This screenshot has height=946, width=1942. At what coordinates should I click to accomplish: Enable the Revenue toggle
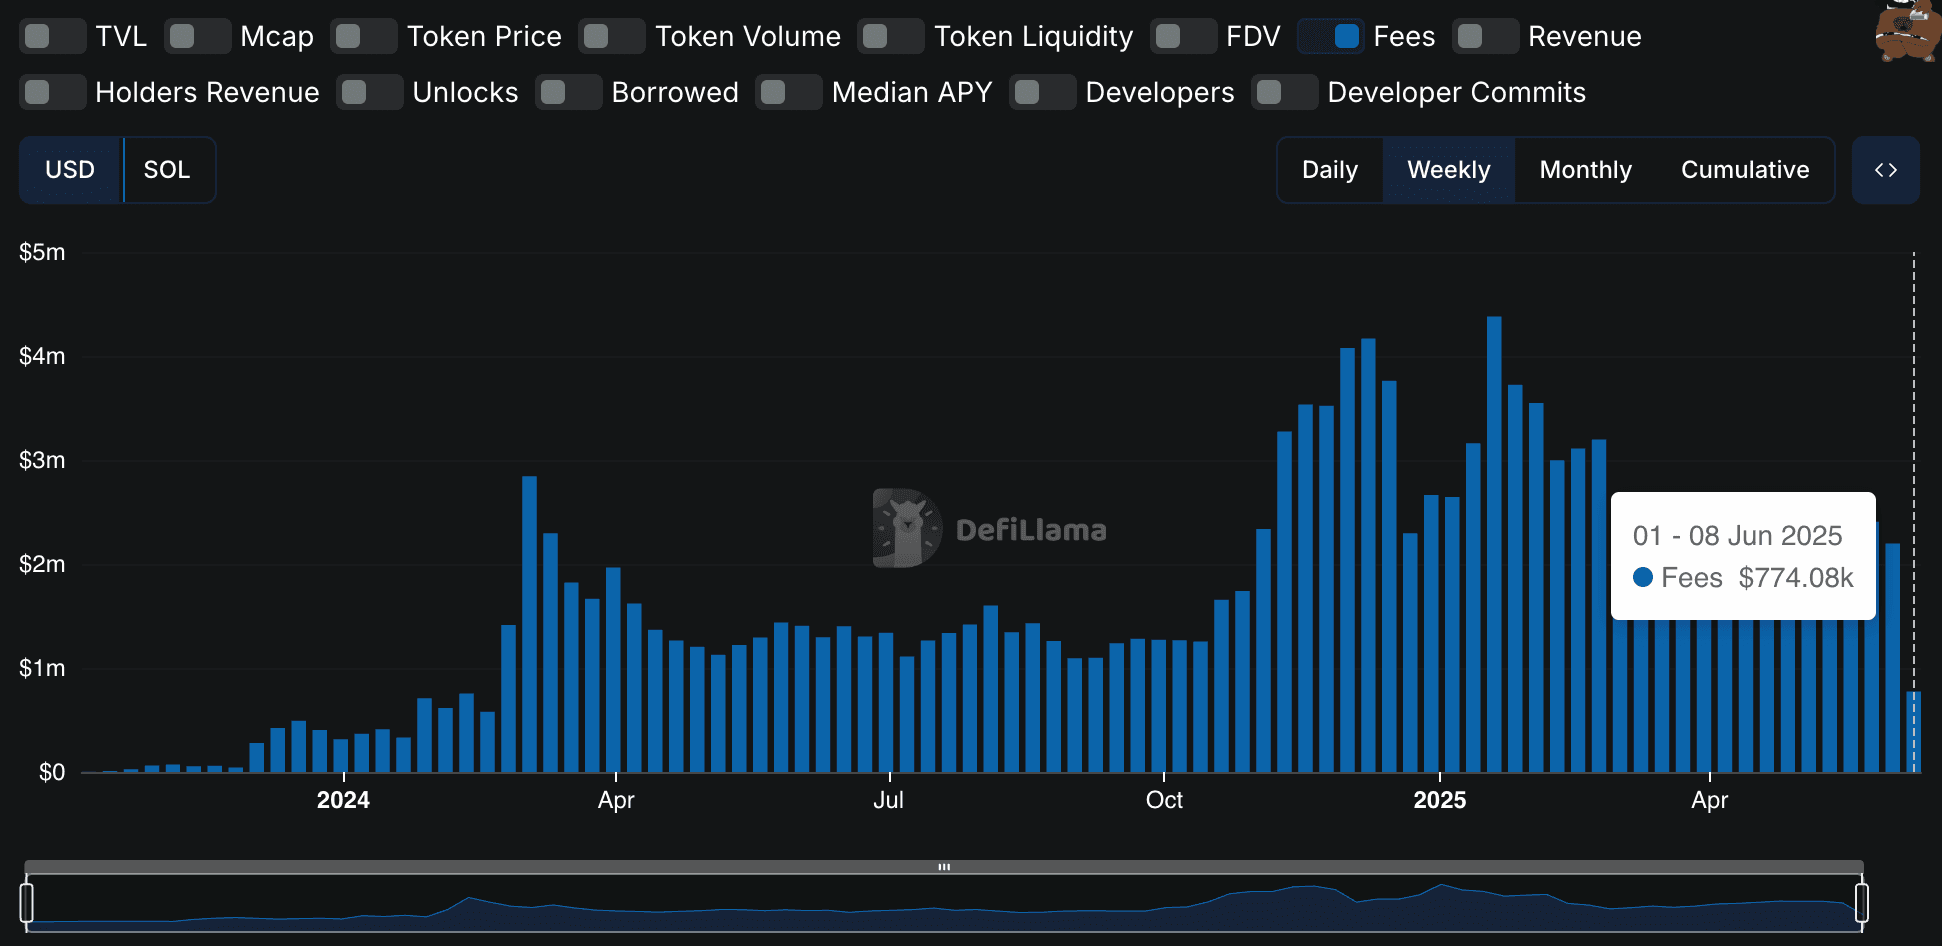[x=1485, y=35]
